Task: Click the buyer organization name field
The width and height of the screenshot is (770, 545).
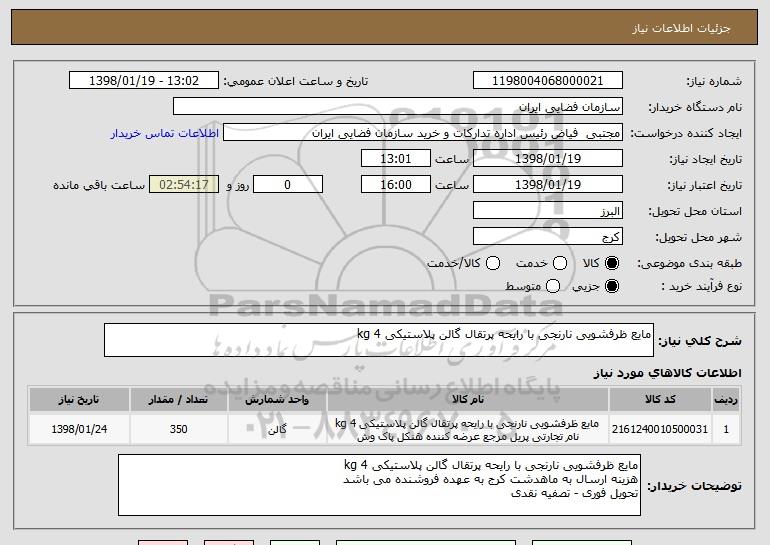Action: tap(398, 107)
